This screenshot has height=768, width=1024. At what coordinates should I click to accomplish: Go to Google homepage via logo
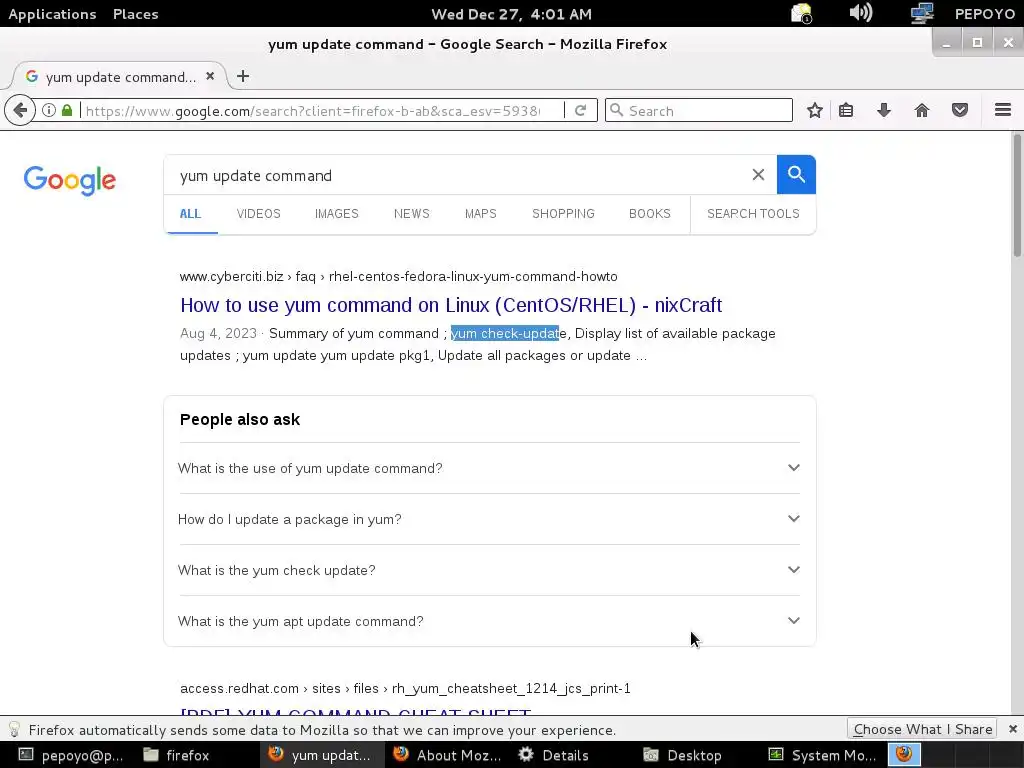pos(70,180)
